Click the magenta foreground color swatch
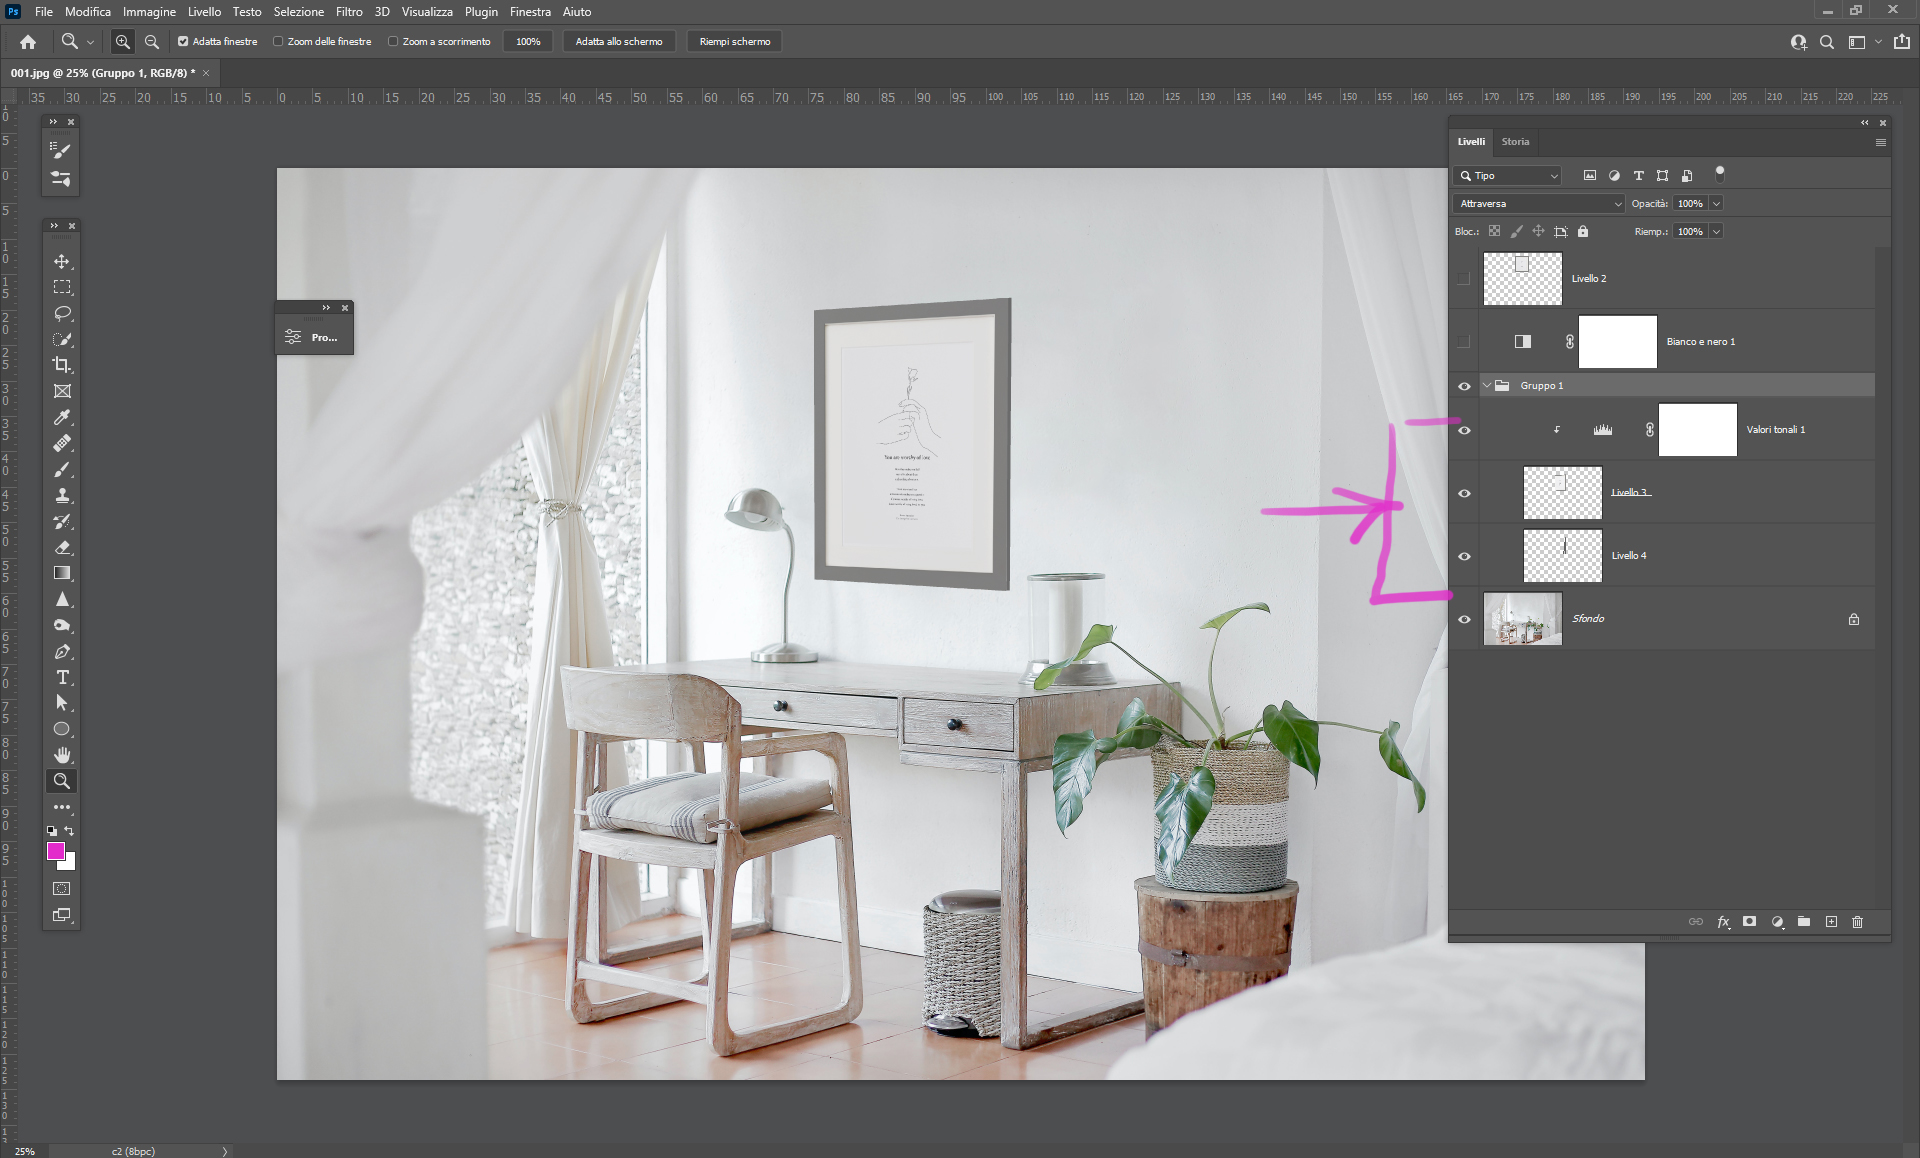This screenshot has height=1158, width=1920. point(56,851)
